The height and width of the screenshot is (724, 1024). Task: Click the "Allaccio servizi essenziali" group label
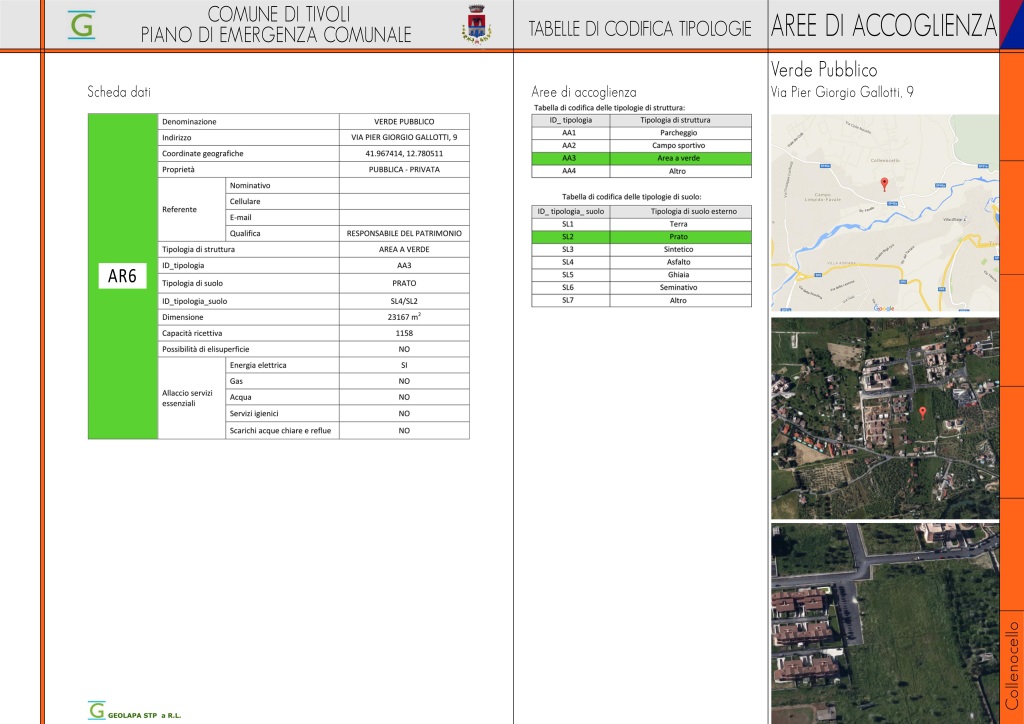pos(187,398)
